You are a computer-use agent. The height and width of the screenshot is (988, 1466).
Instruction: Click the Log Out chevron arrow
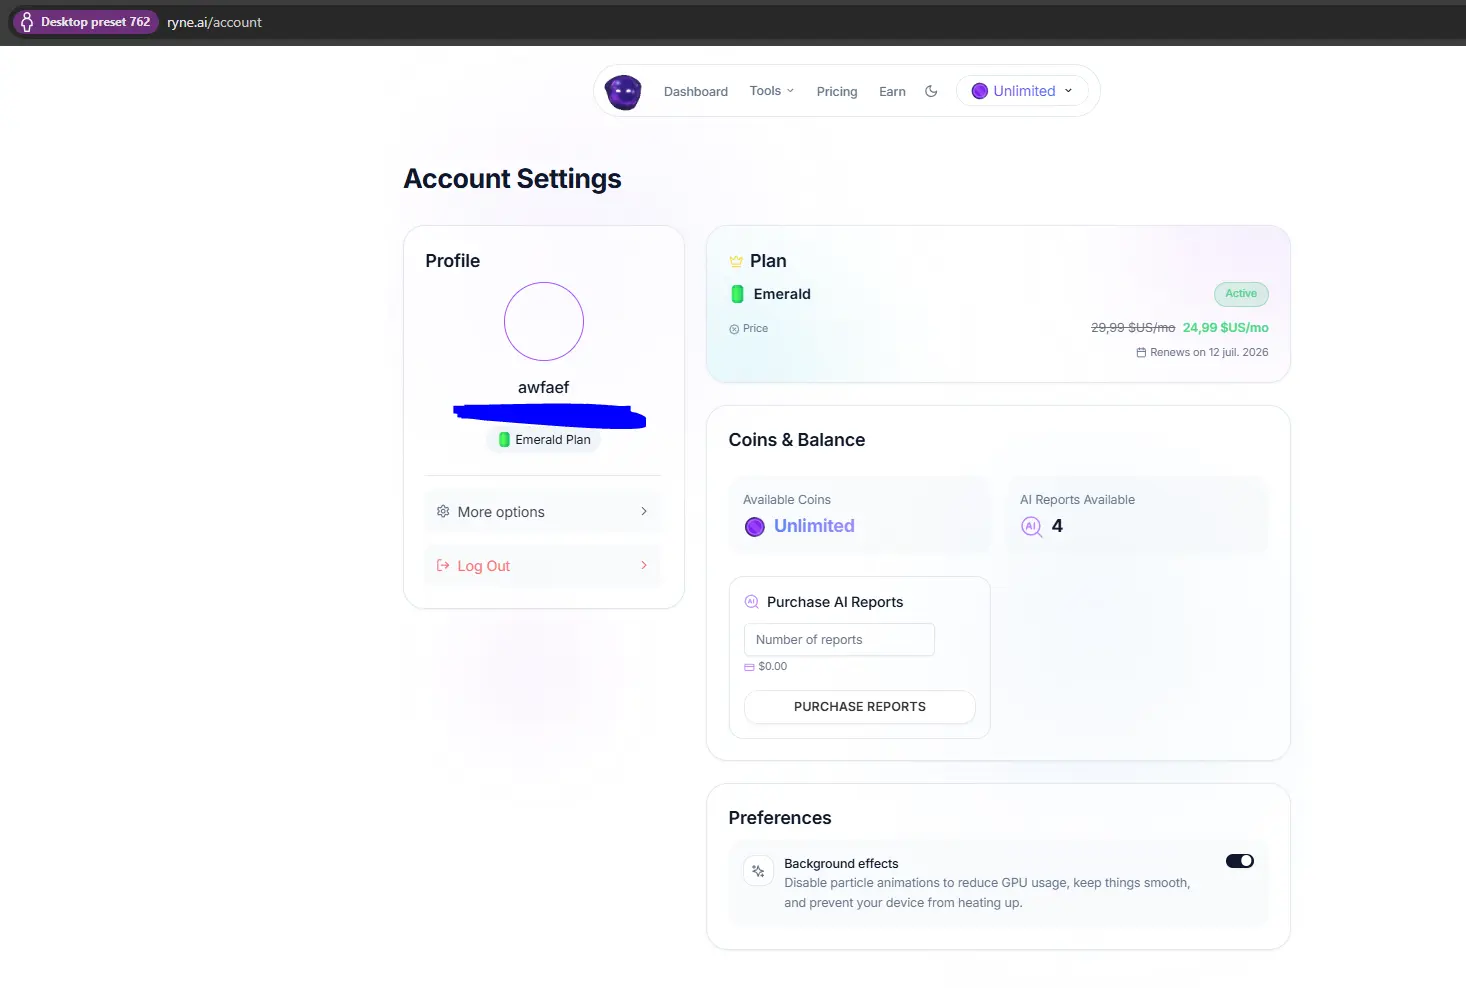click(644, 566)
